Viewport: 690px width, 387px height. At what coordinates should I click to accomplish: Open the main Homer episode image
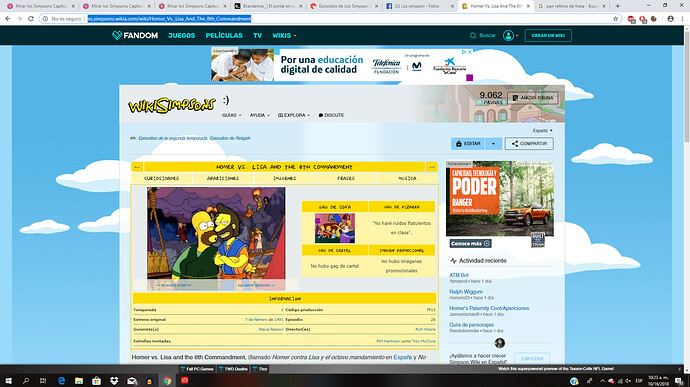(x=216, y=238)
